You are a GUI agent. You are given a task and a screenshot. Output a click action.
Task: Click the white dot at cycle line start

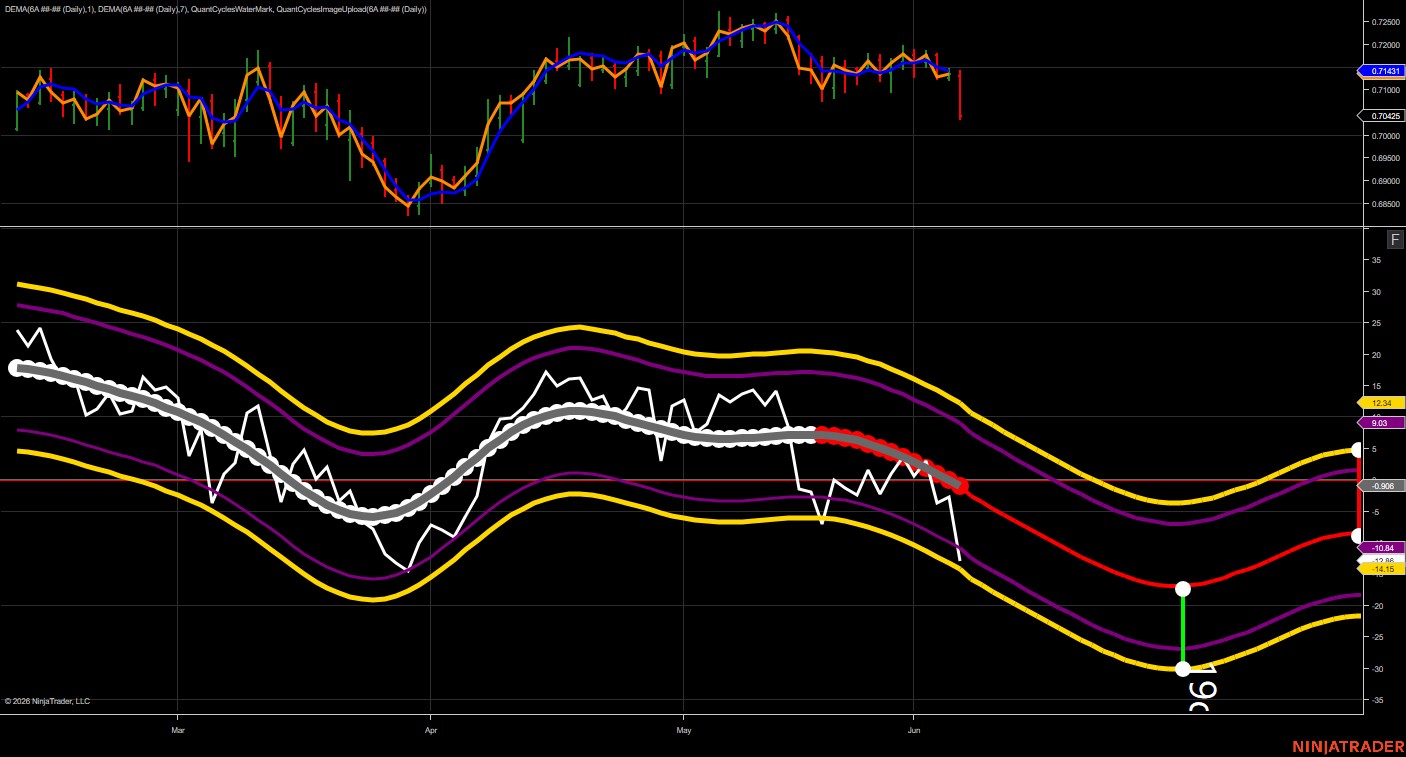(x=15, y=368)
